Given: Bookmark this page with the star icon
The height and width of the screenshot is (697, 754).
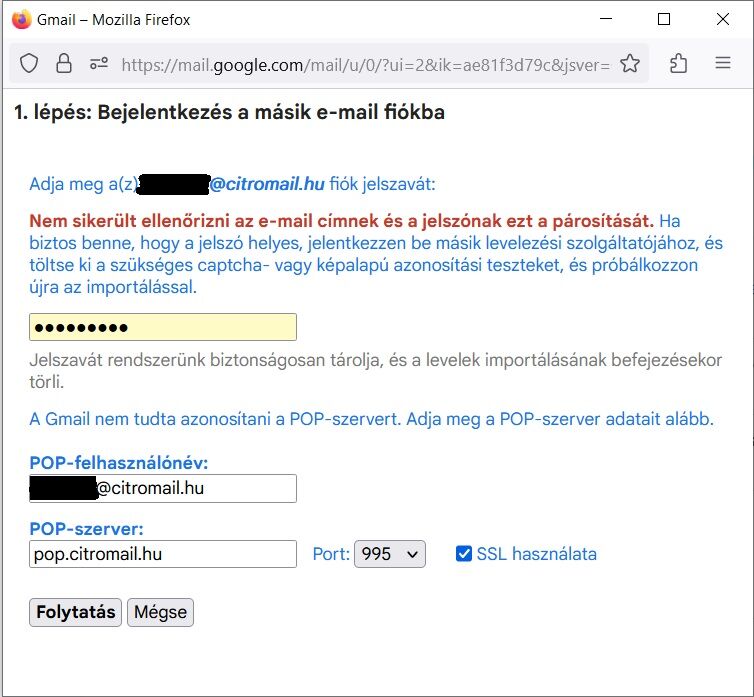Looking at the screenshot, I should (630, 64).
